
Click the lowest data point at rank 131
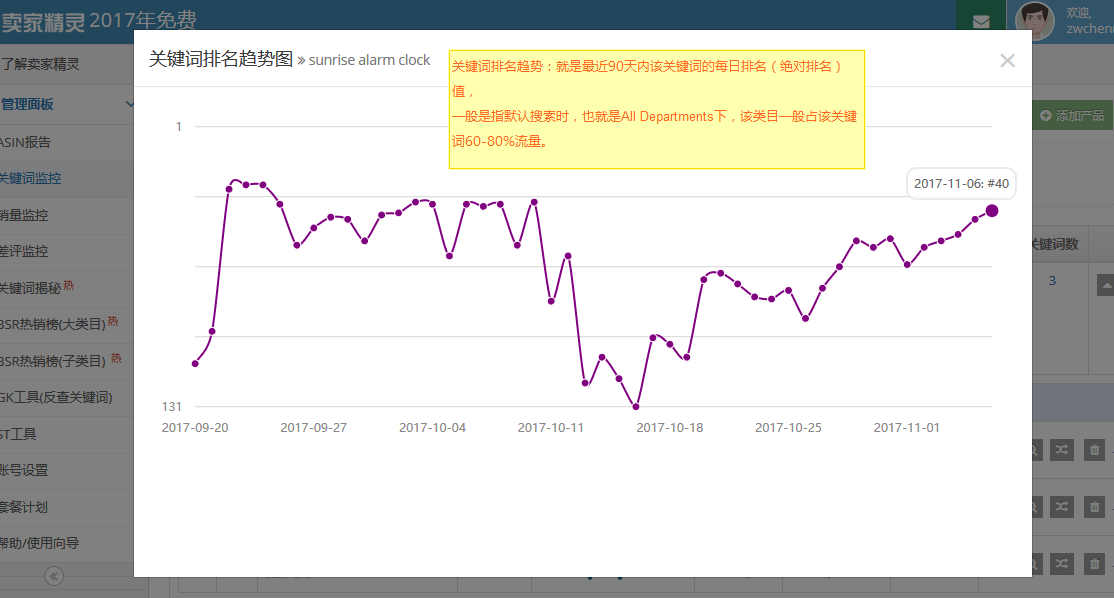[636, 406]
